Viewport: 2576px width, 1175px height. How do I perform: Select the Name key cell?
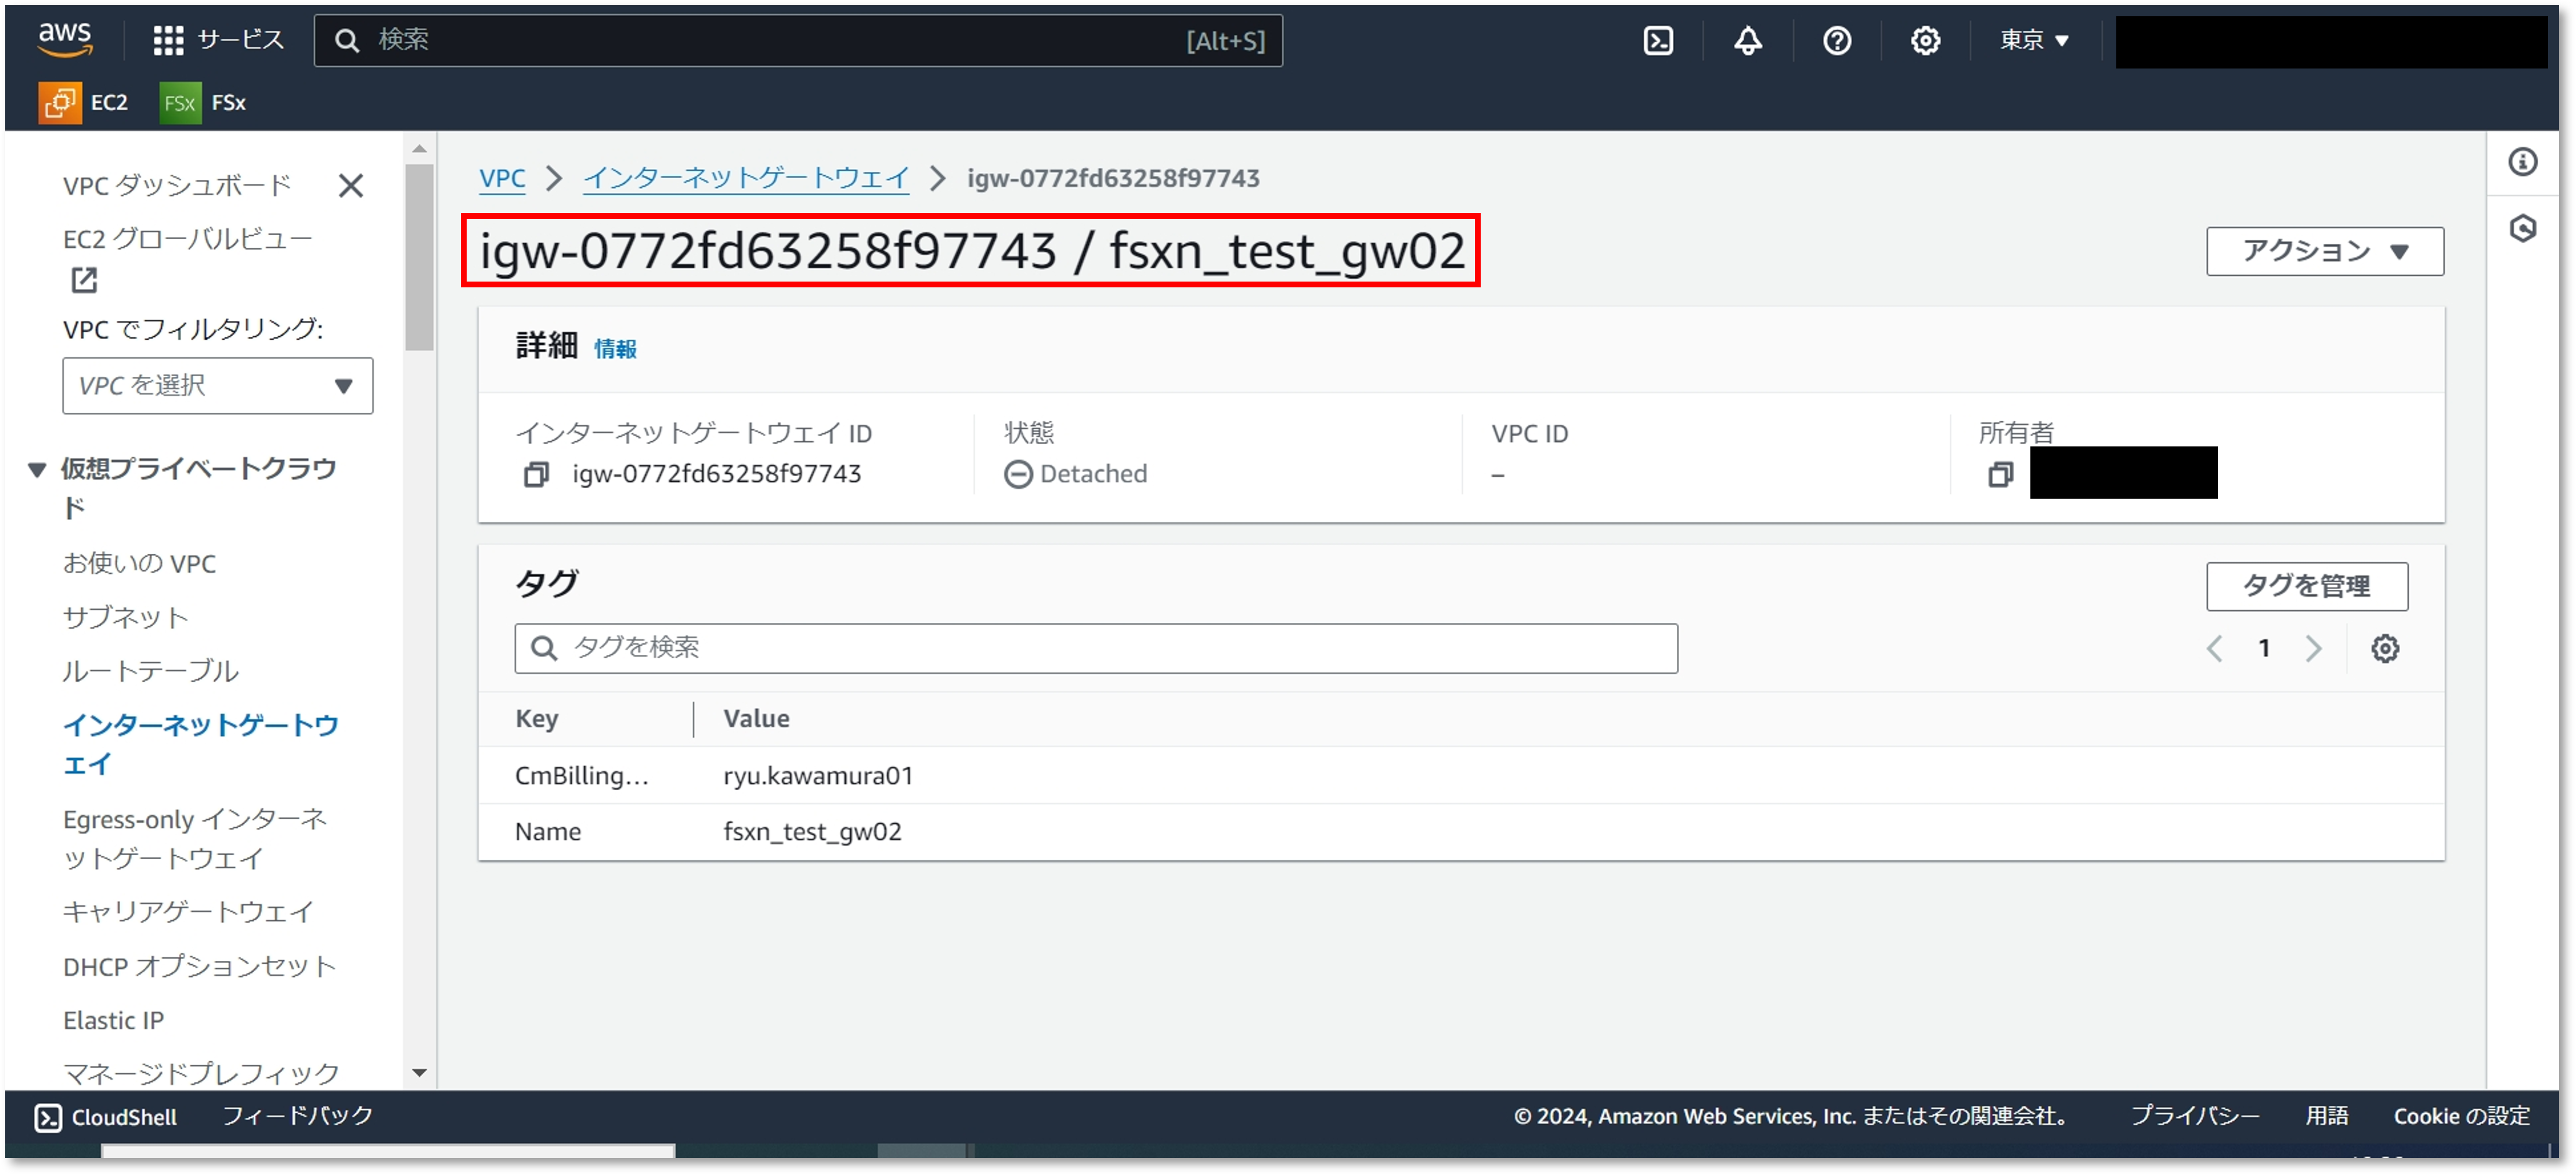547,831
